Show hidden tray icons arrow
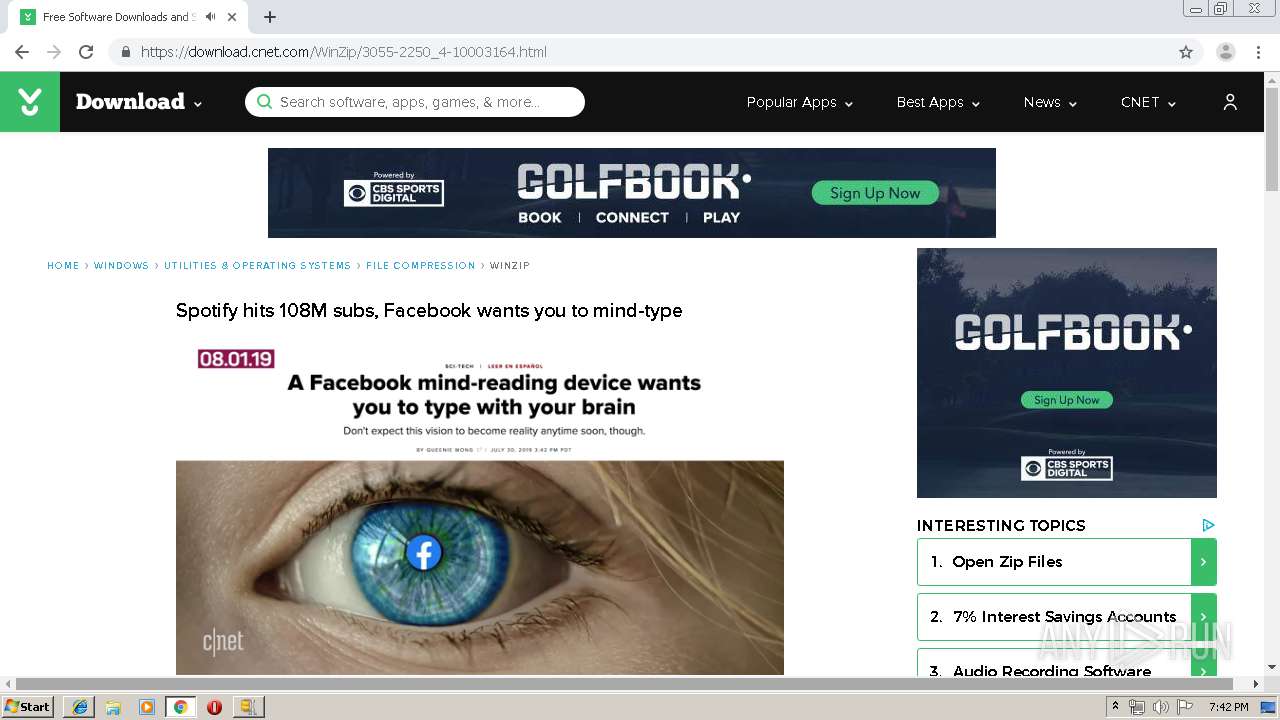 click(1115, 707)
